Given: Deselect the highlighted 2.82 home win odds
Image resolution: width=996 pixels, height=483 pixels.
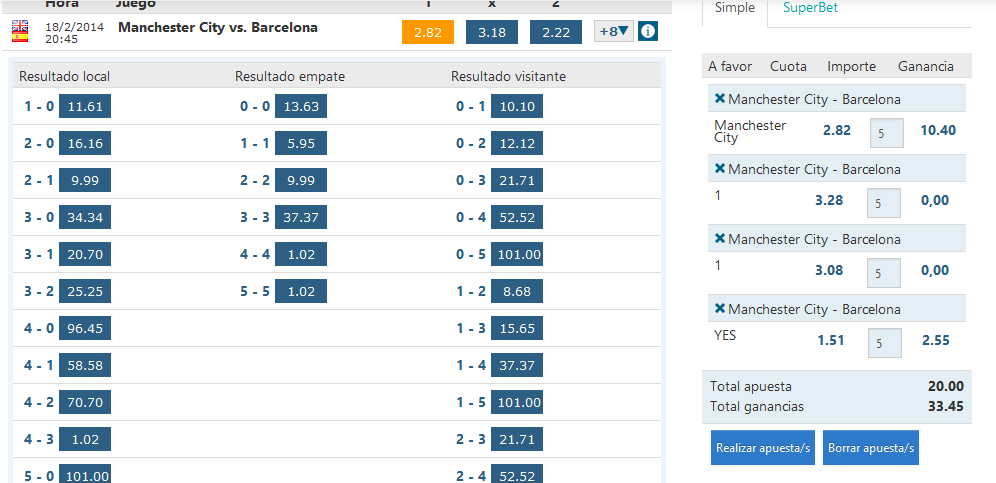Looking at the screenshot, I should point(427,32).
